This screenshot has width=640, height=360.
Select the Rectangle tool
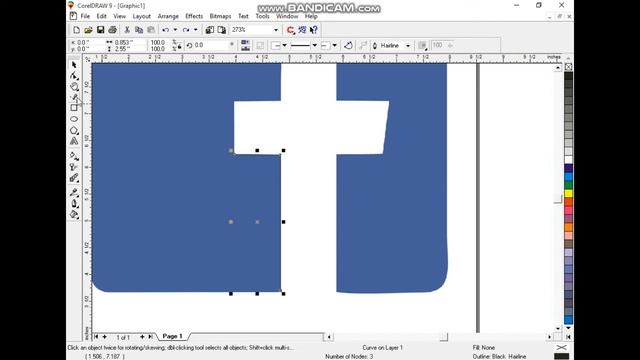click(x=74, y=108)
